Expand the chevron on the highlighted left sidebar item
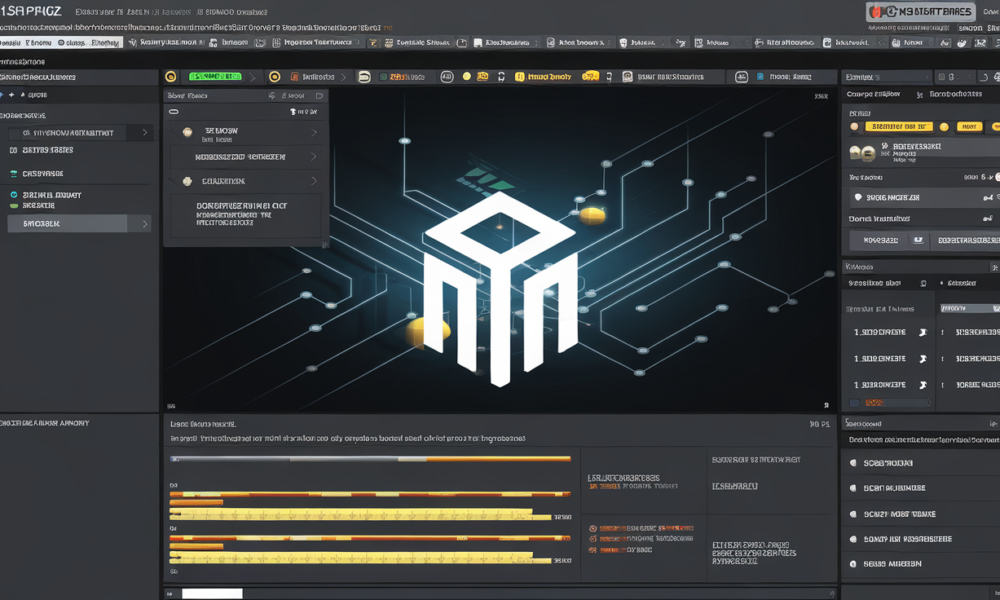This screenshot has width=1000, height=600. [145, 224]
